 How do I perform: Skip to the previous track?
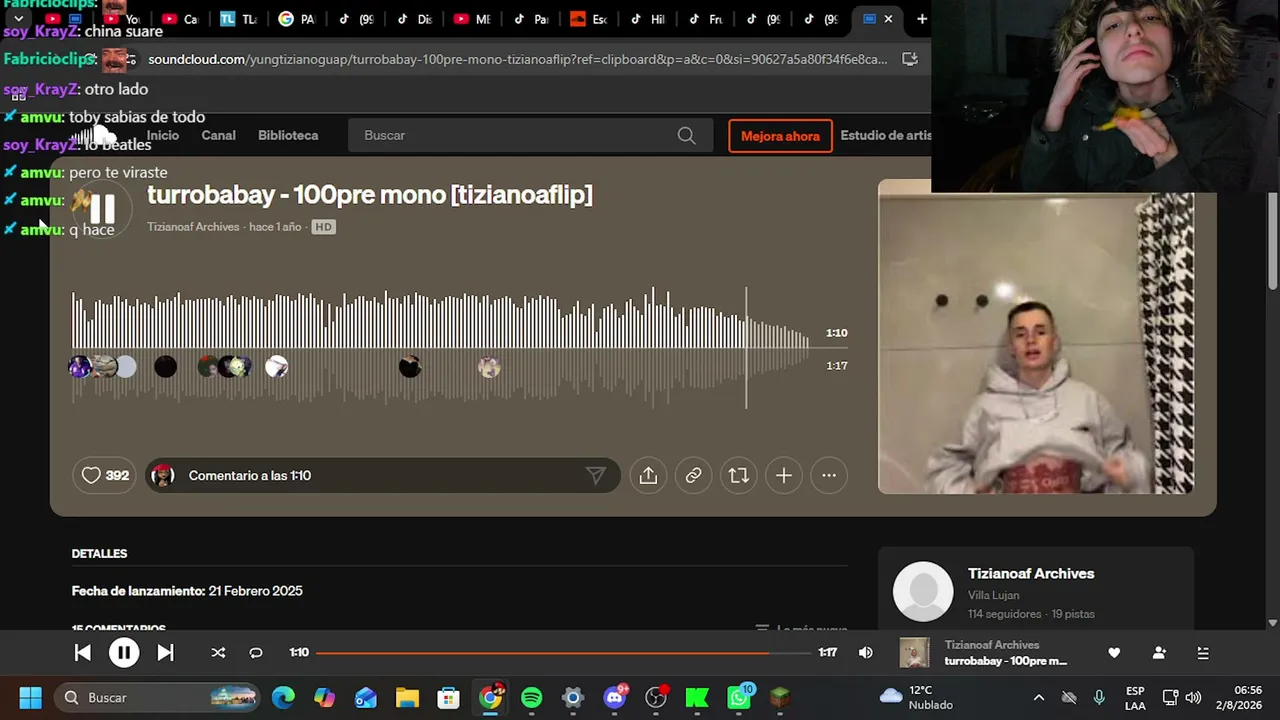click(x=83, y=653)
